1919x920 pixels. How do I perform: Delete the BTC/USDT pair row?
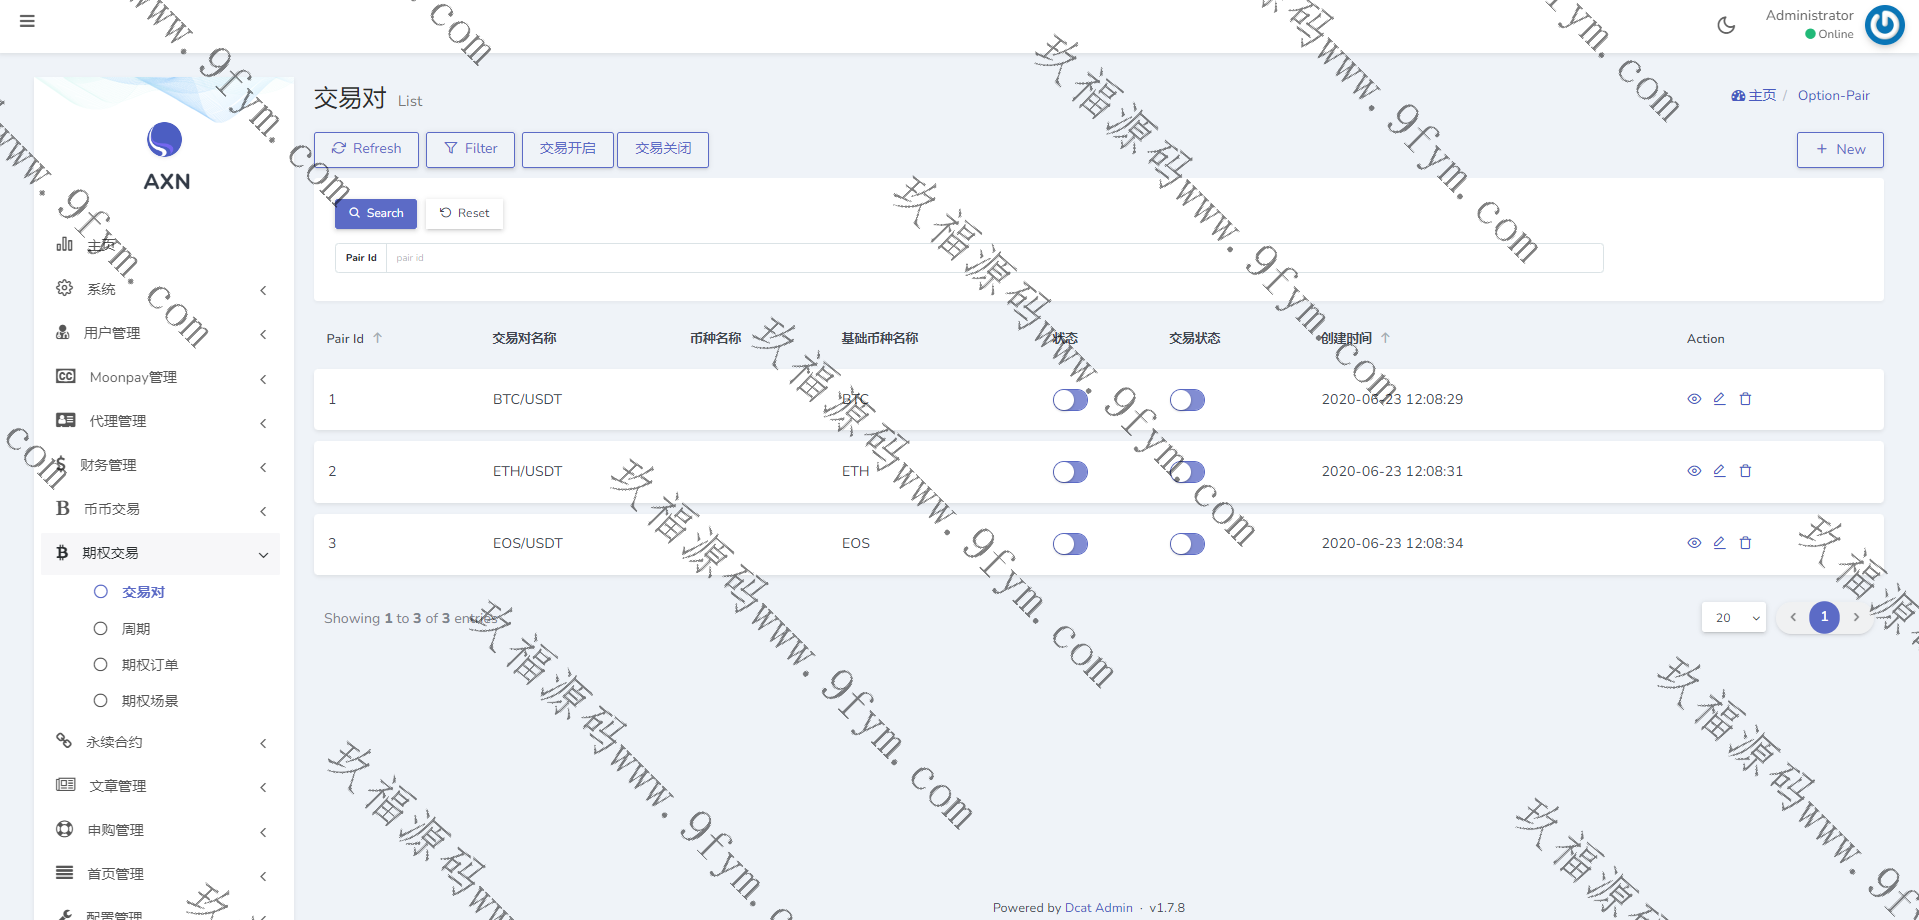tap(1745, 399)
